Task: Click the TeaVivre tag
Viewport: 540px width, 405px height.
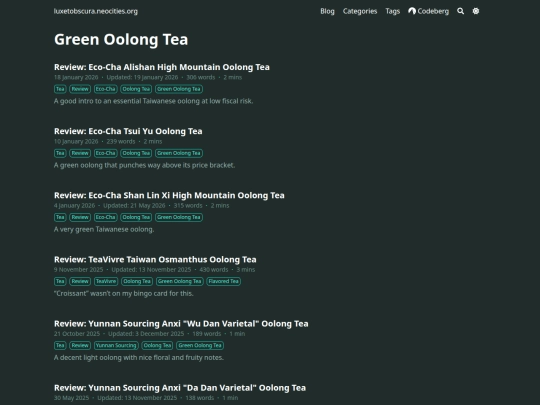Action: (x=106, y=281)
